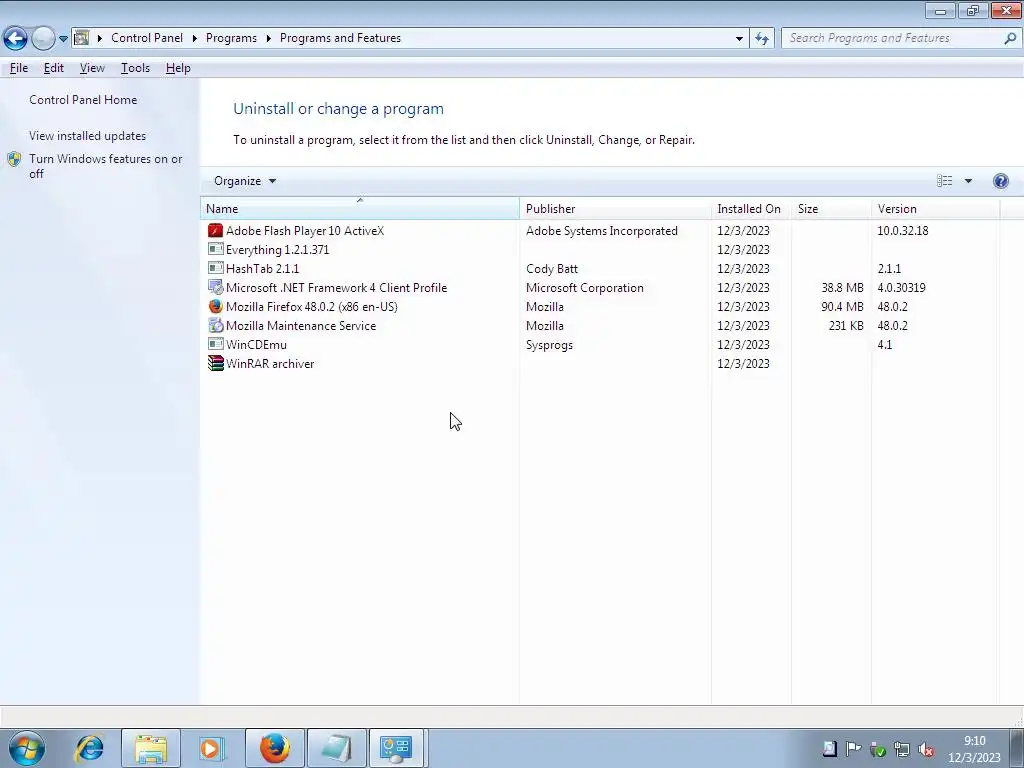The height and width of the screenshot is (768, 1024).
Task: Click the Back navigation arrow button
Action: pyautogui.click(x=15, y=38)
